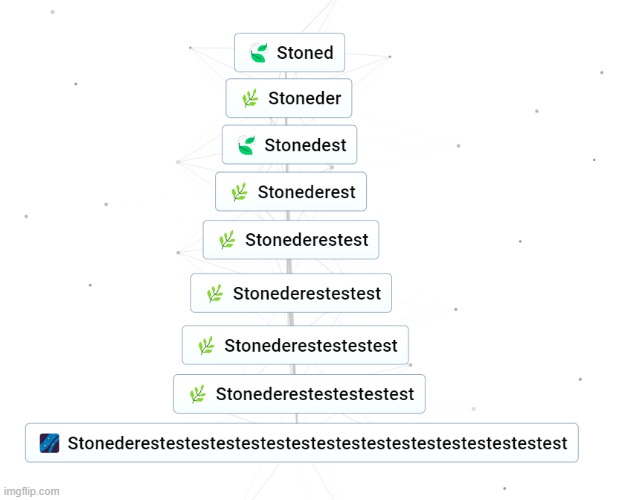Click the leaf emoji on the Stoned tile

pyautogui.click(x=259, y=53)
